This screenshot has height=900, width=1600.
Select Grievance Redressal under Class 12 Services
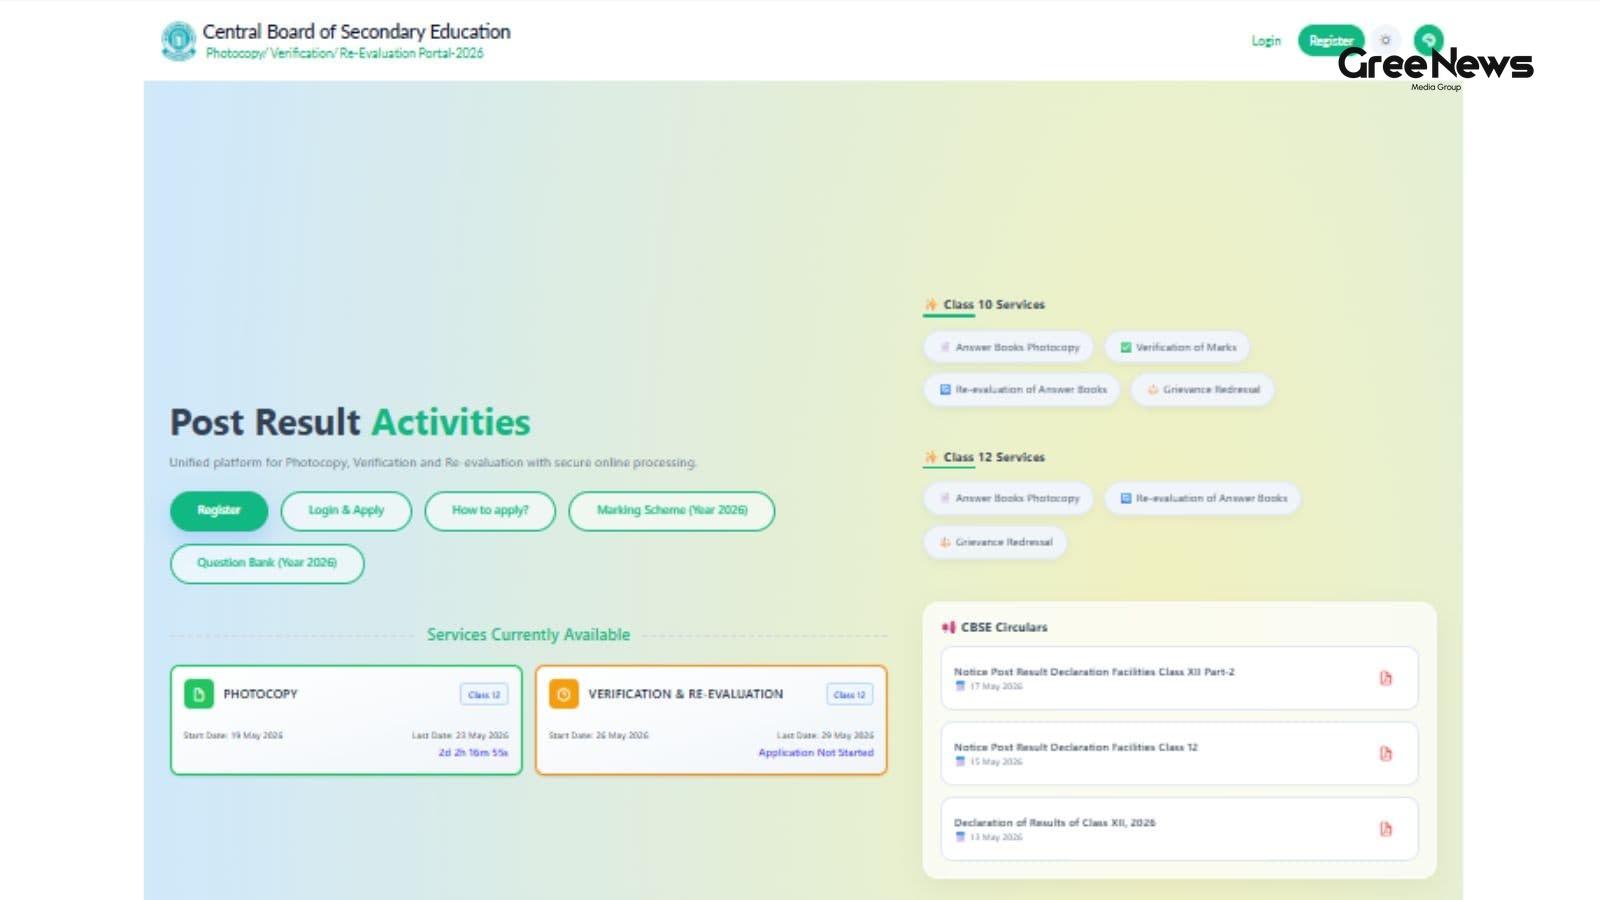pos(995,542)
